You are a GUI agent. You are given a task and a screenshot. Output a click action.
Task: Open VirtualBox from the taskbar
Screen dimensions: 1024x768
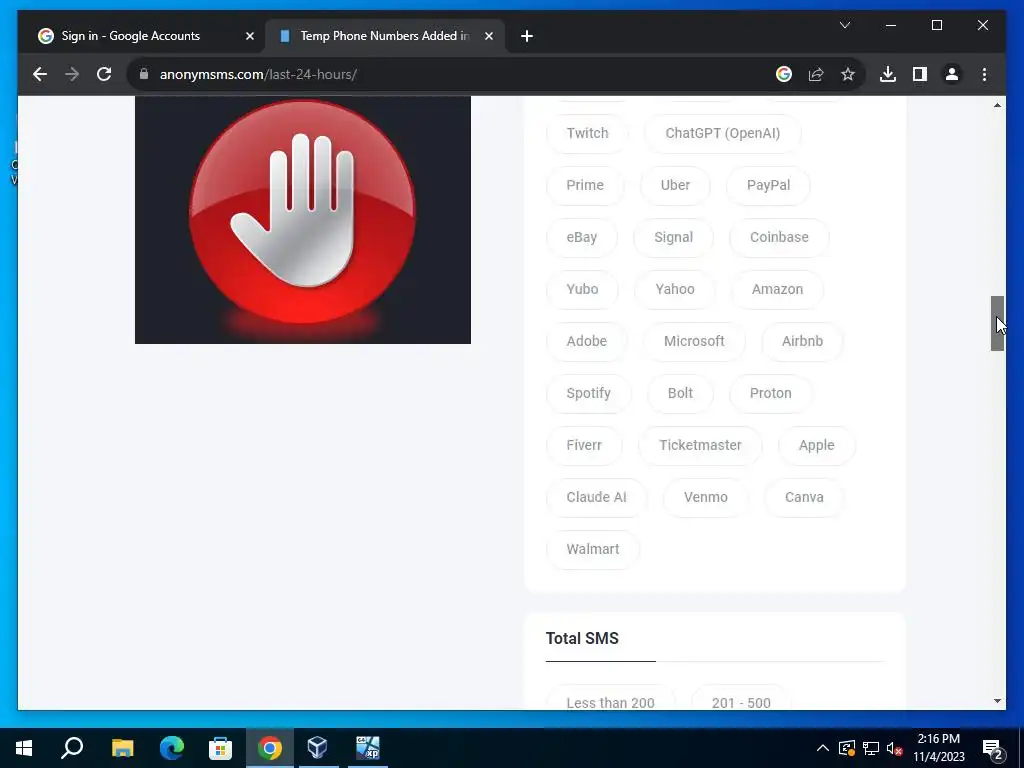point(317,748)
